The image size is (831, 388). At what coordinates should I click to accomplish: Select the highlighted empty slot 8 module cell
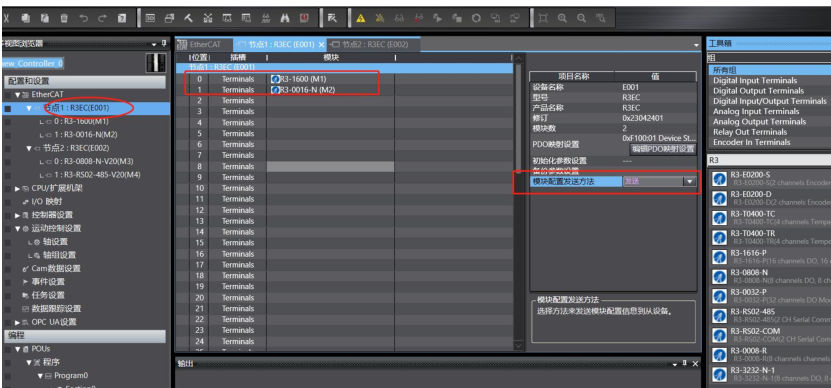(x=331, y=166)
